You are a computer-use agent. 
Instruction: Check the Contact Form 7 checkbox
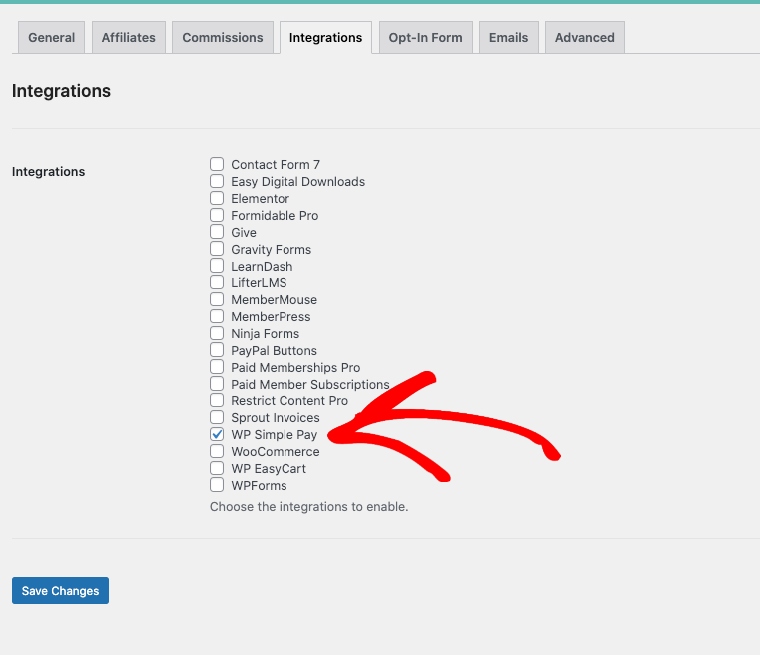coord(217,165)
